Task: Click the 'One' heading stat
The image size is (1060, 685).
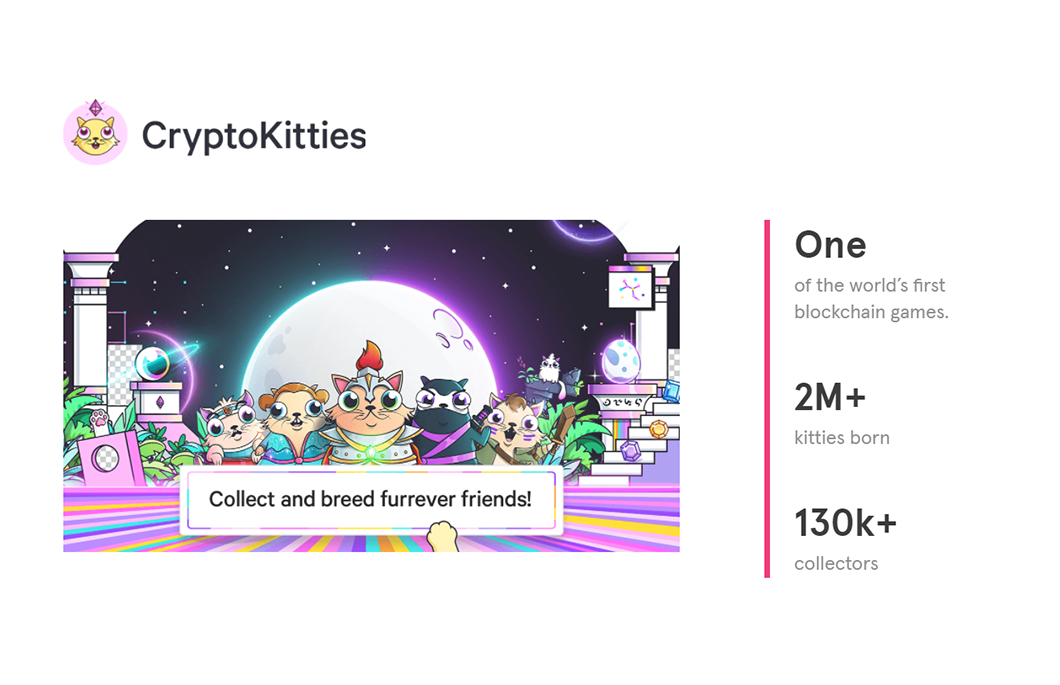Action: [830, 245]
